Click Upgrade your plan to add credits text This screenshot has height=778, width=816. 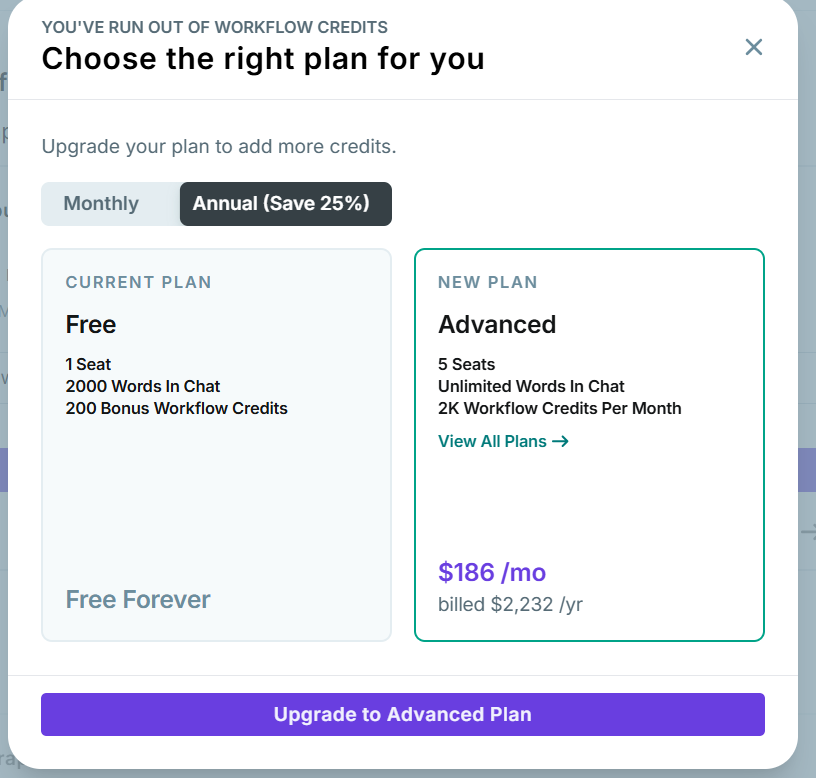pos(219,147)
